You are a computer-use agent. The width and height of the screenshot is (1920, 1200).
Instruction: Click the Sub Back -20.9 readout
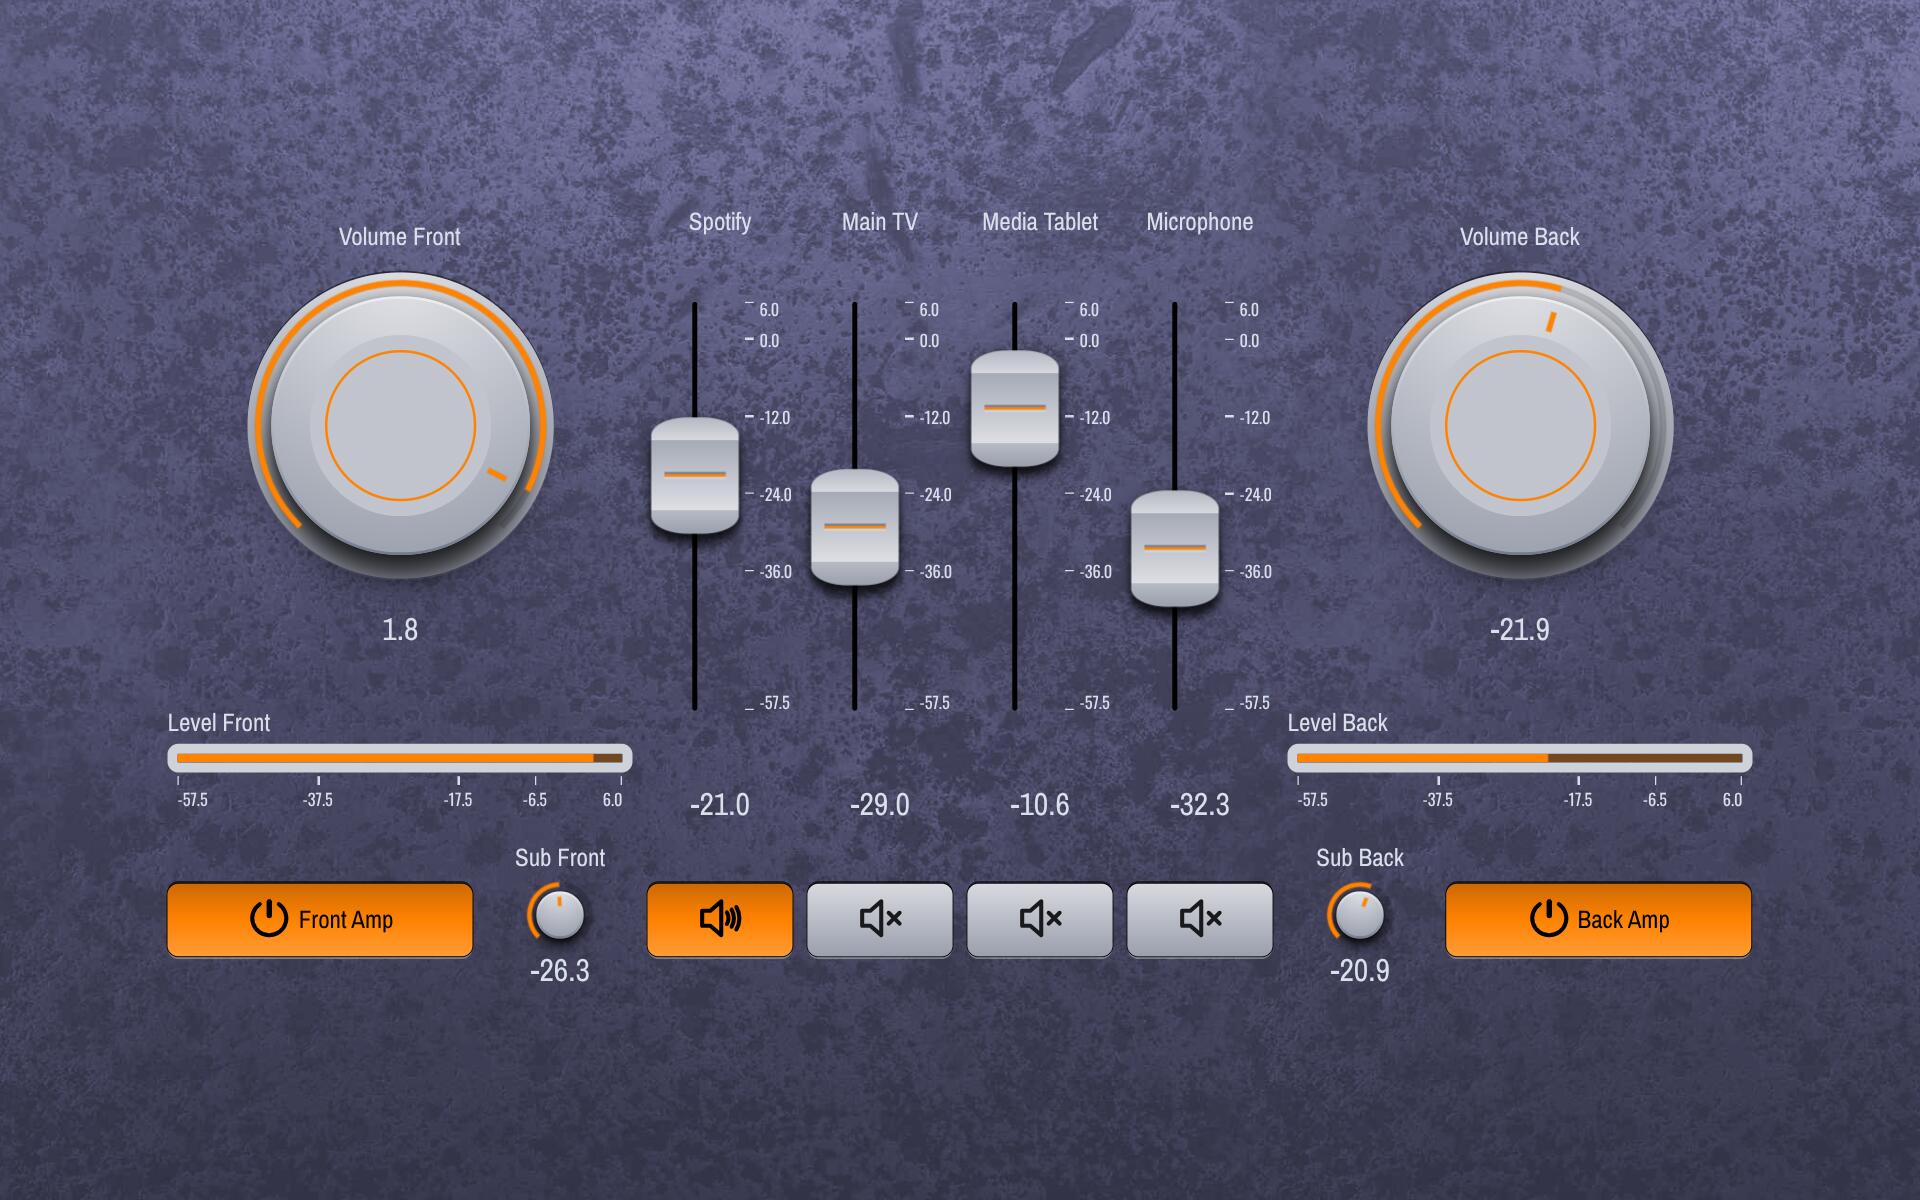click(x=1359, y=971)
